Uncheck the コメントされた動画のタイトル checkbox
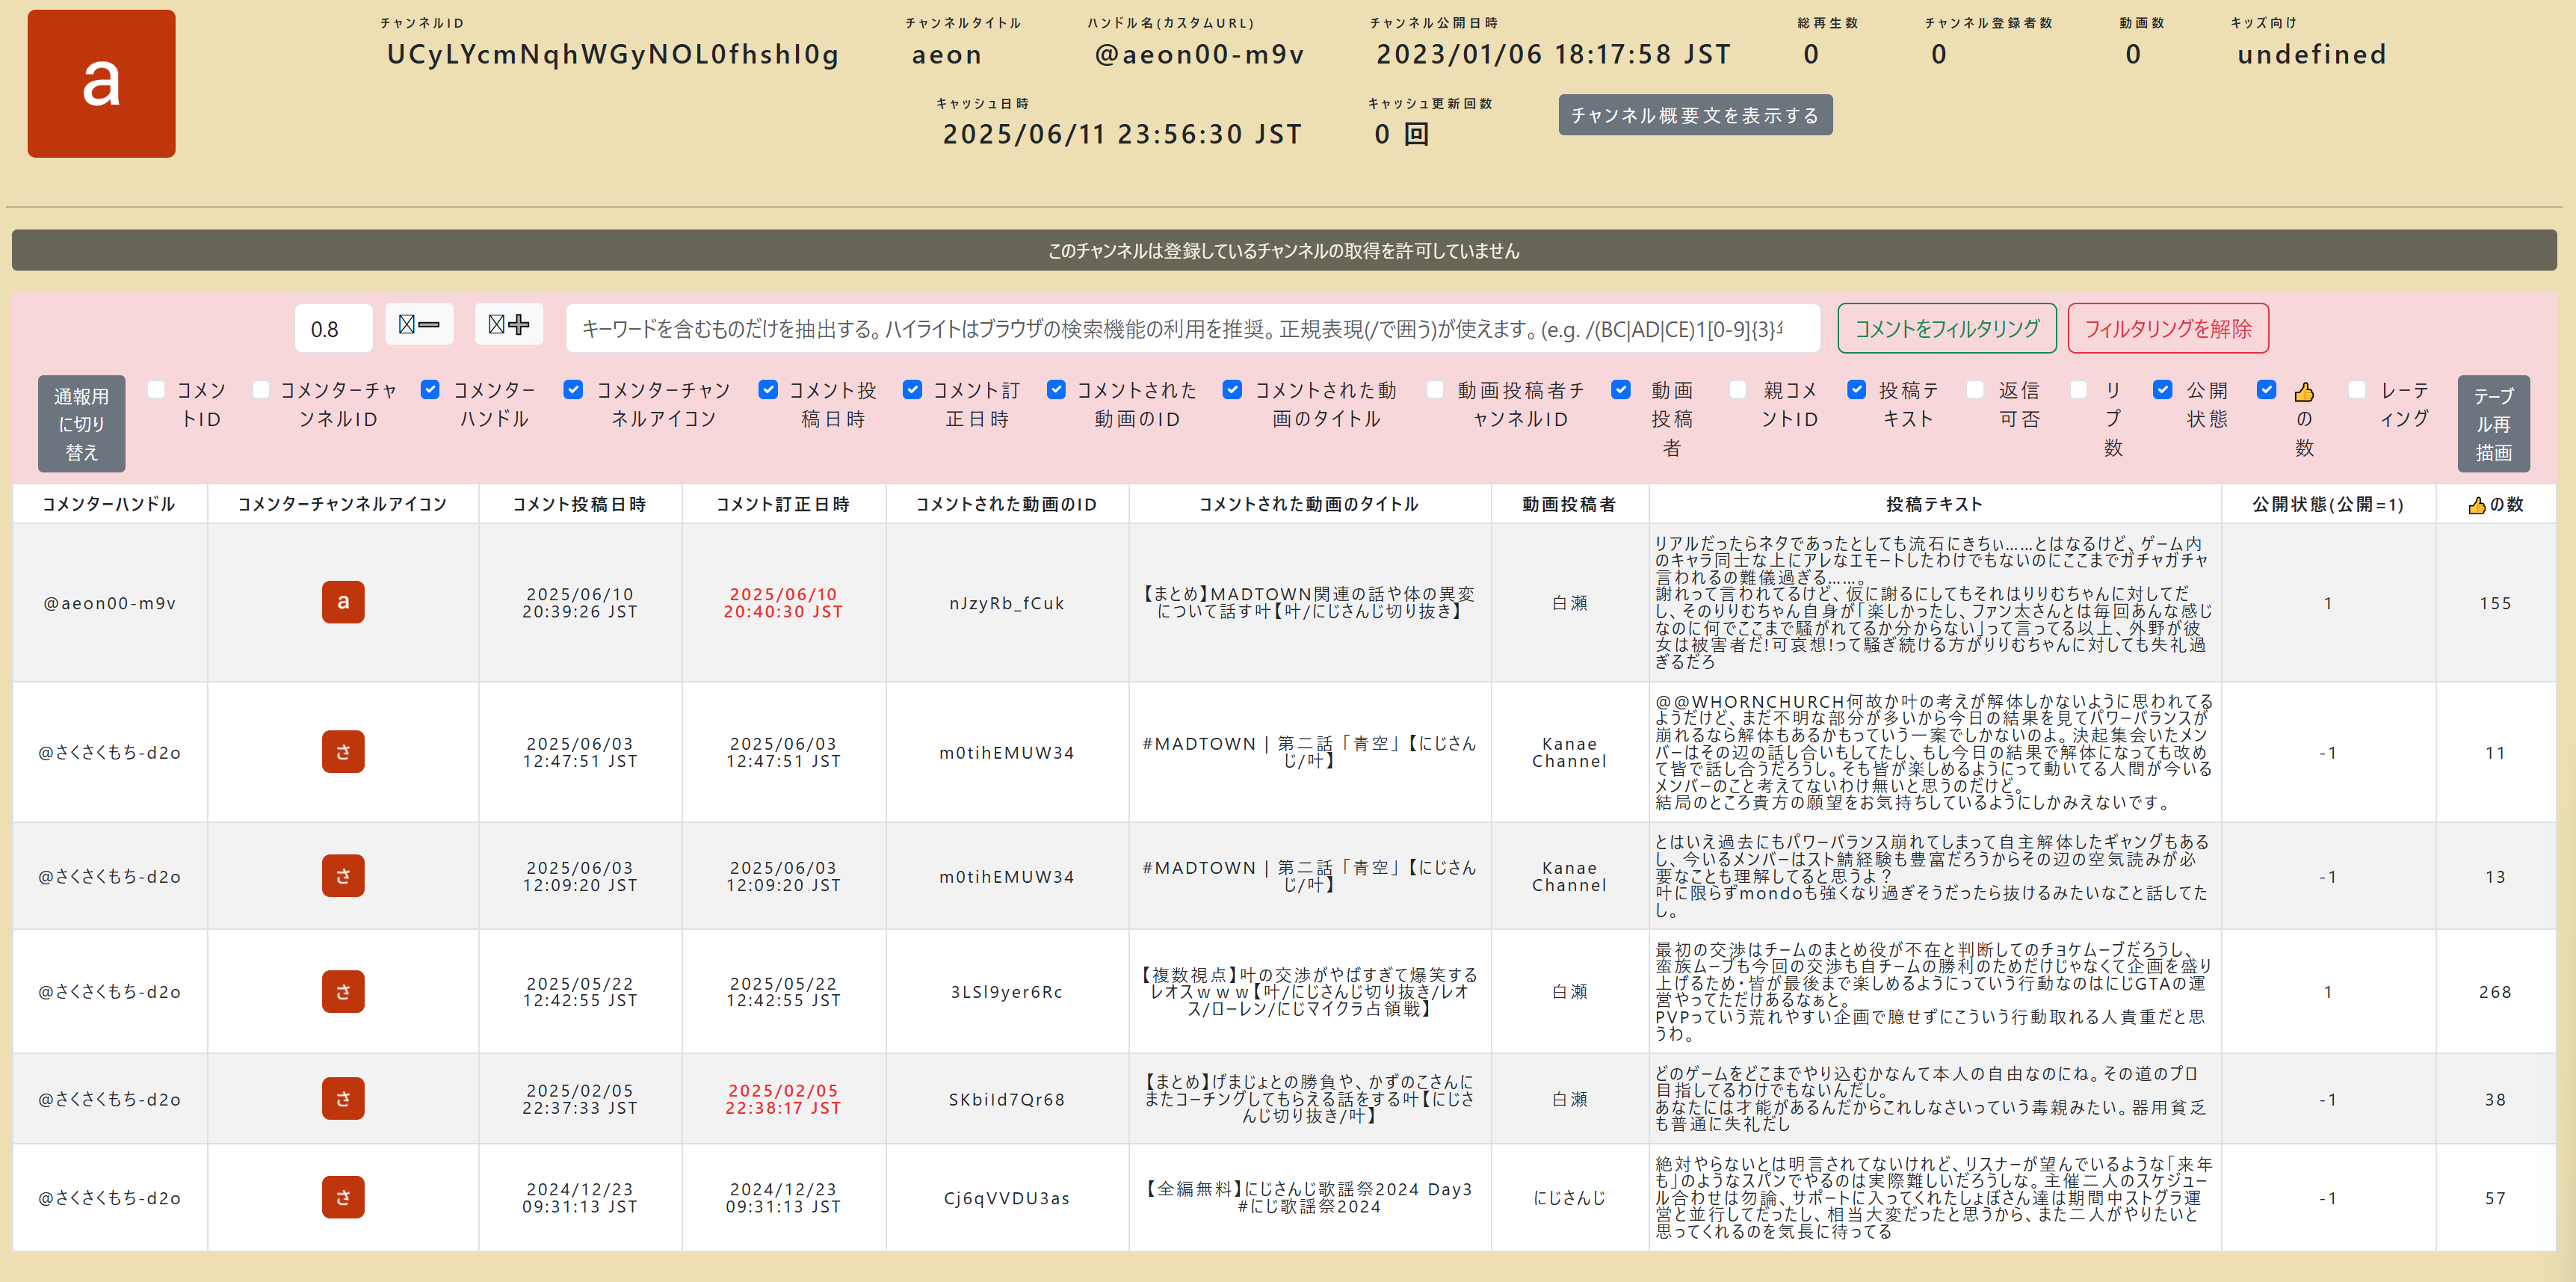This screenshot has width=2576, height=1282. [x=1233, y=390]
